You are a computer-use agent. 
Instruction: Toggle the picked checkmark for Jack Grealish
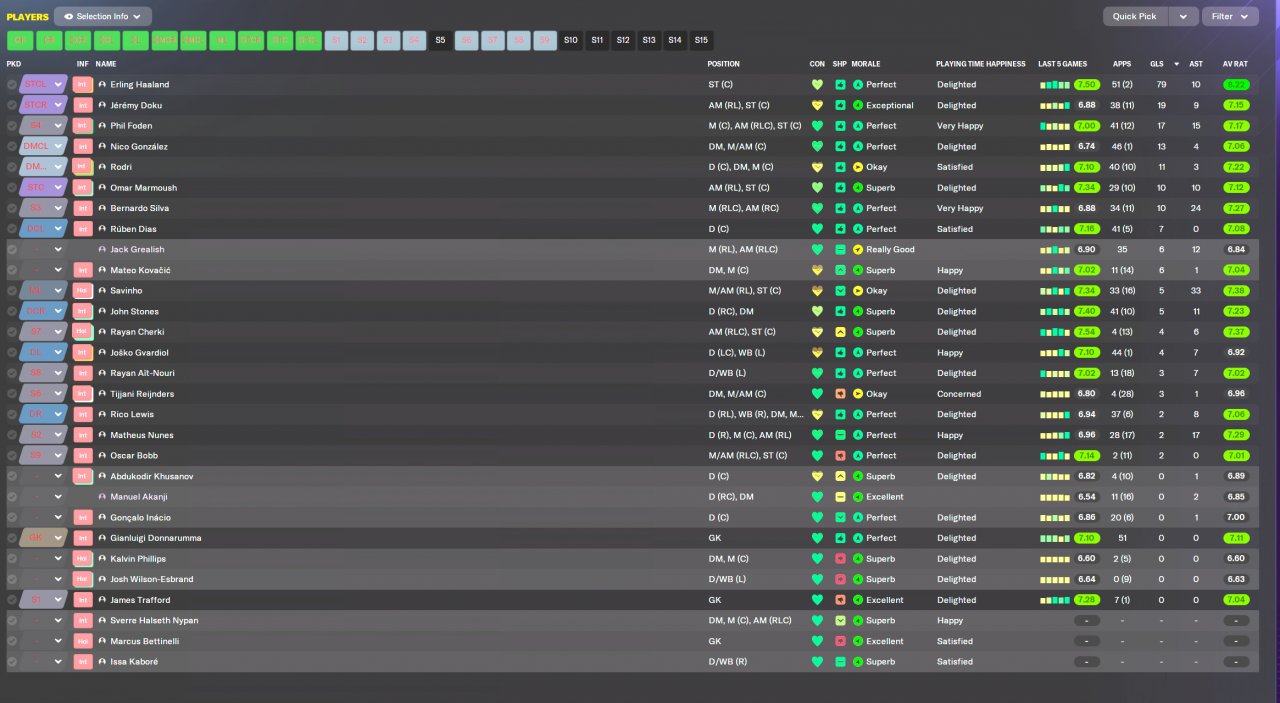[x=12, y=250]
